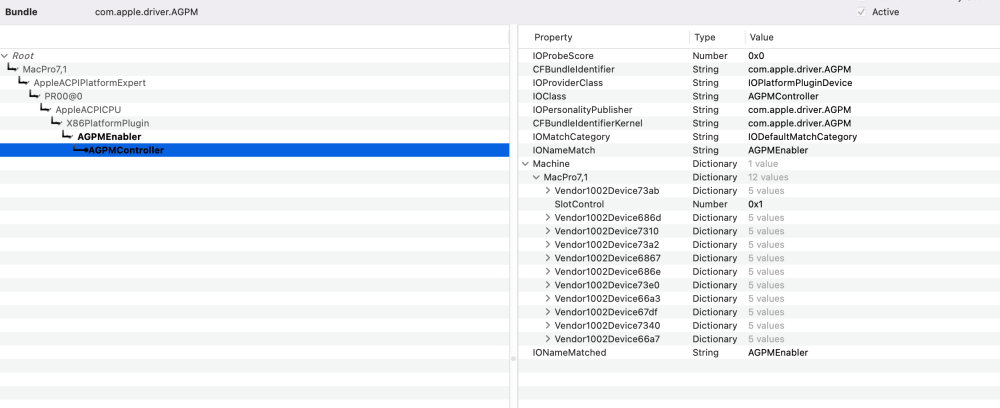Expand Vendor1002Device73ab dictionary
This screenshot has width=1000, height=408.
click(x=547, y=191)
